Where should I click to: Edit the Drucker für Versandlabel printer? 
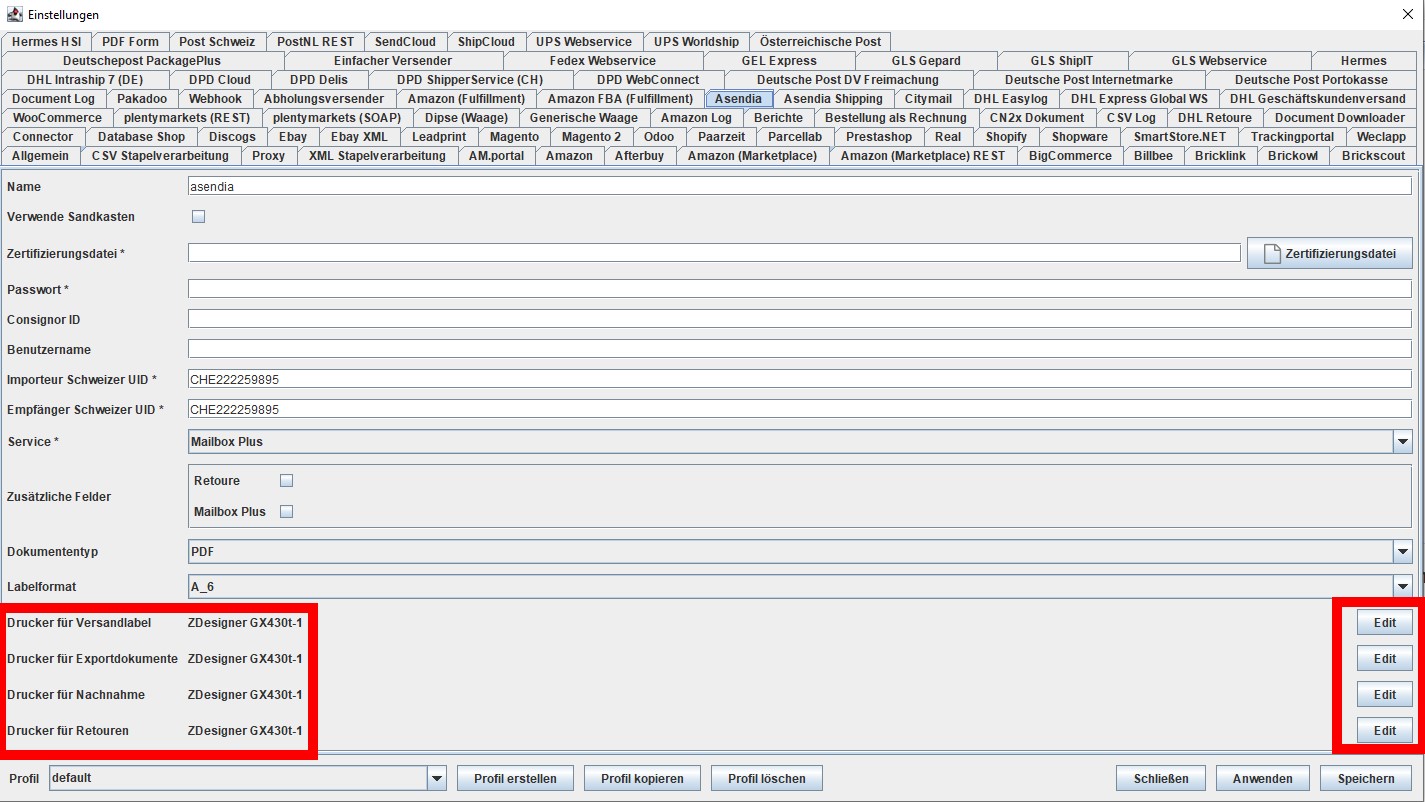(1384, 623)
